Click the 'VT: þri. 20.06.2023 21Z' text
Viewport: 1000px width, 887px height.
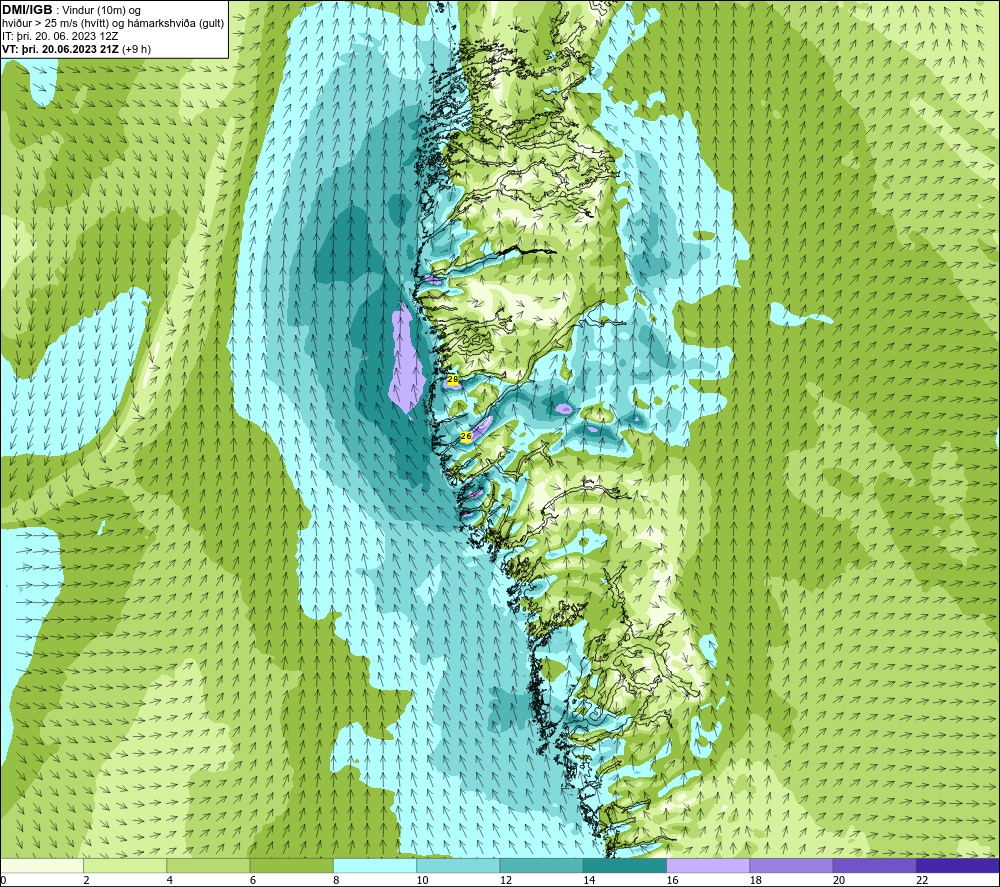click(x=60, y=49)
